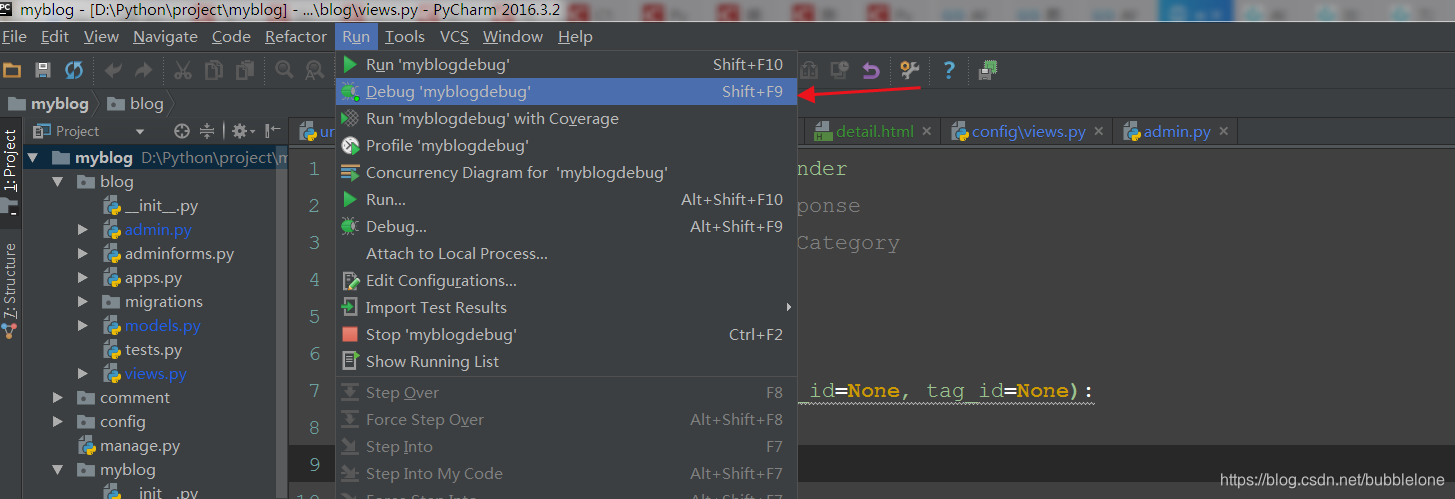Open the Navigate menu
The height and width of the screenshot is (499, 1455).
pyautogui.click(x=165, y=37)
